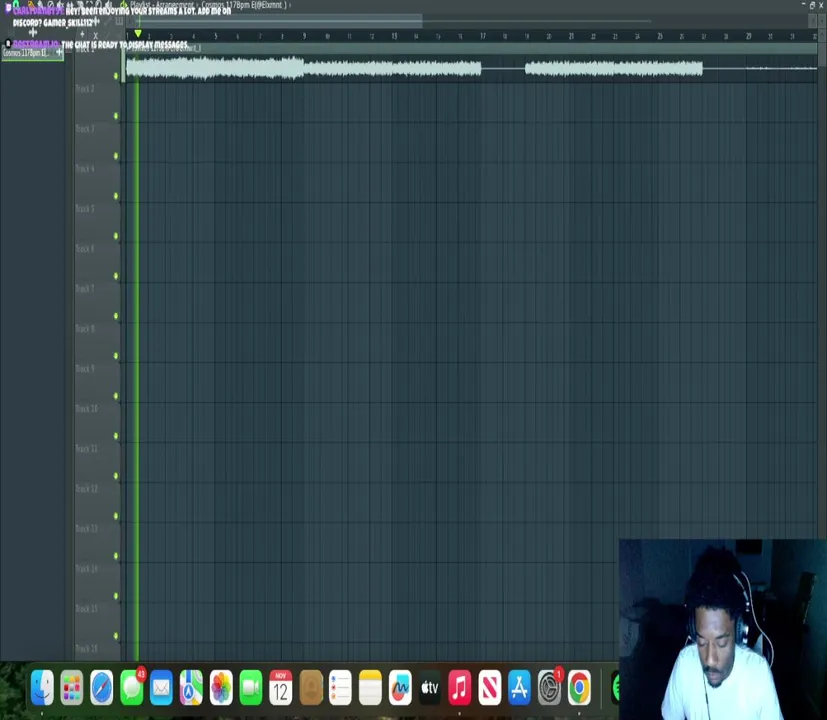This screenshot has height=720, width=827.
Task: Open Contacts from the dock
Action: click(311, 688)
